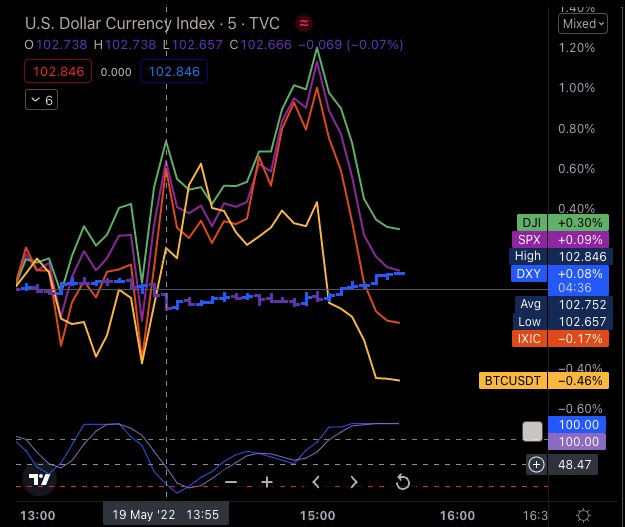Open chart settings gear icon
Image resolution: width=625 pixels, height=527 pixels.
point(584,515)
